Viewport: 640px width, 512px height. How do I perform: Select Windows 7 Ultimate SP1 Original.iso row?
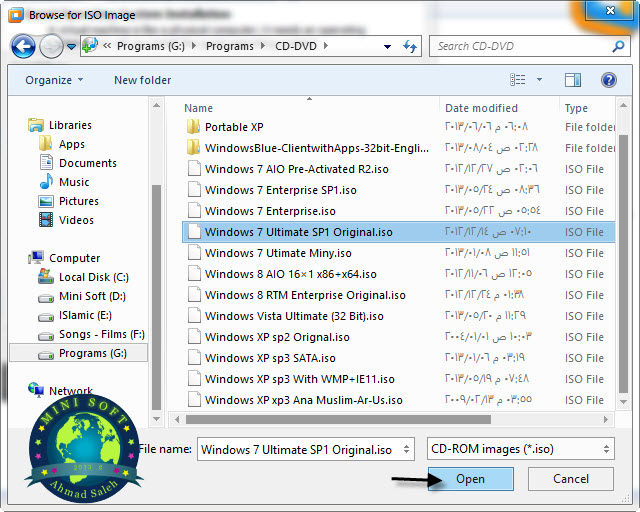398,232
